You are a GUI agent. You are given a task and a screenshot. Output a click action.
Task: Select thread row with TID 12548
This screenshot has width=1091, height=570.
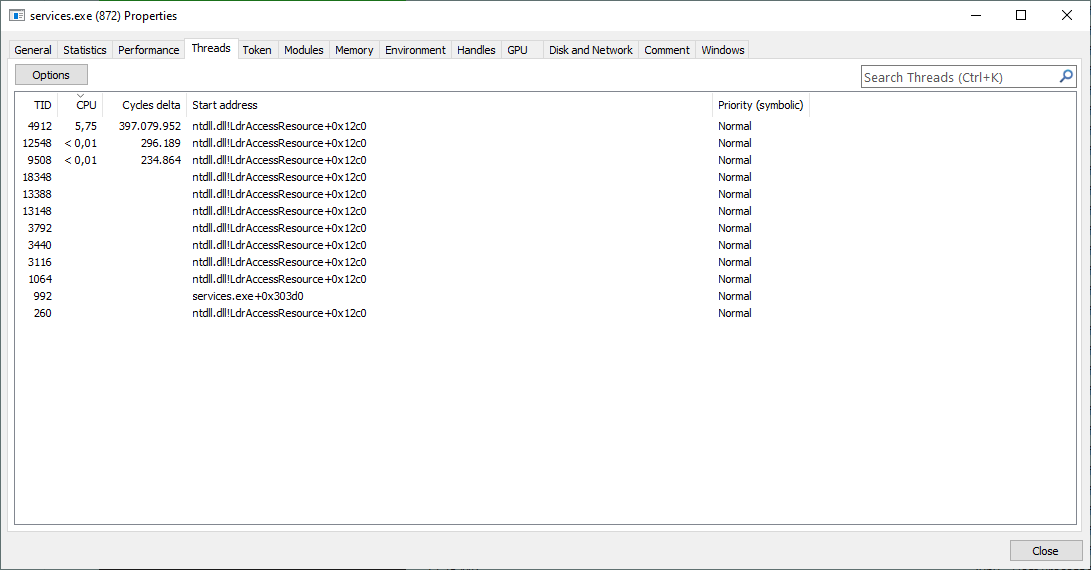click(x=545, y=143)
